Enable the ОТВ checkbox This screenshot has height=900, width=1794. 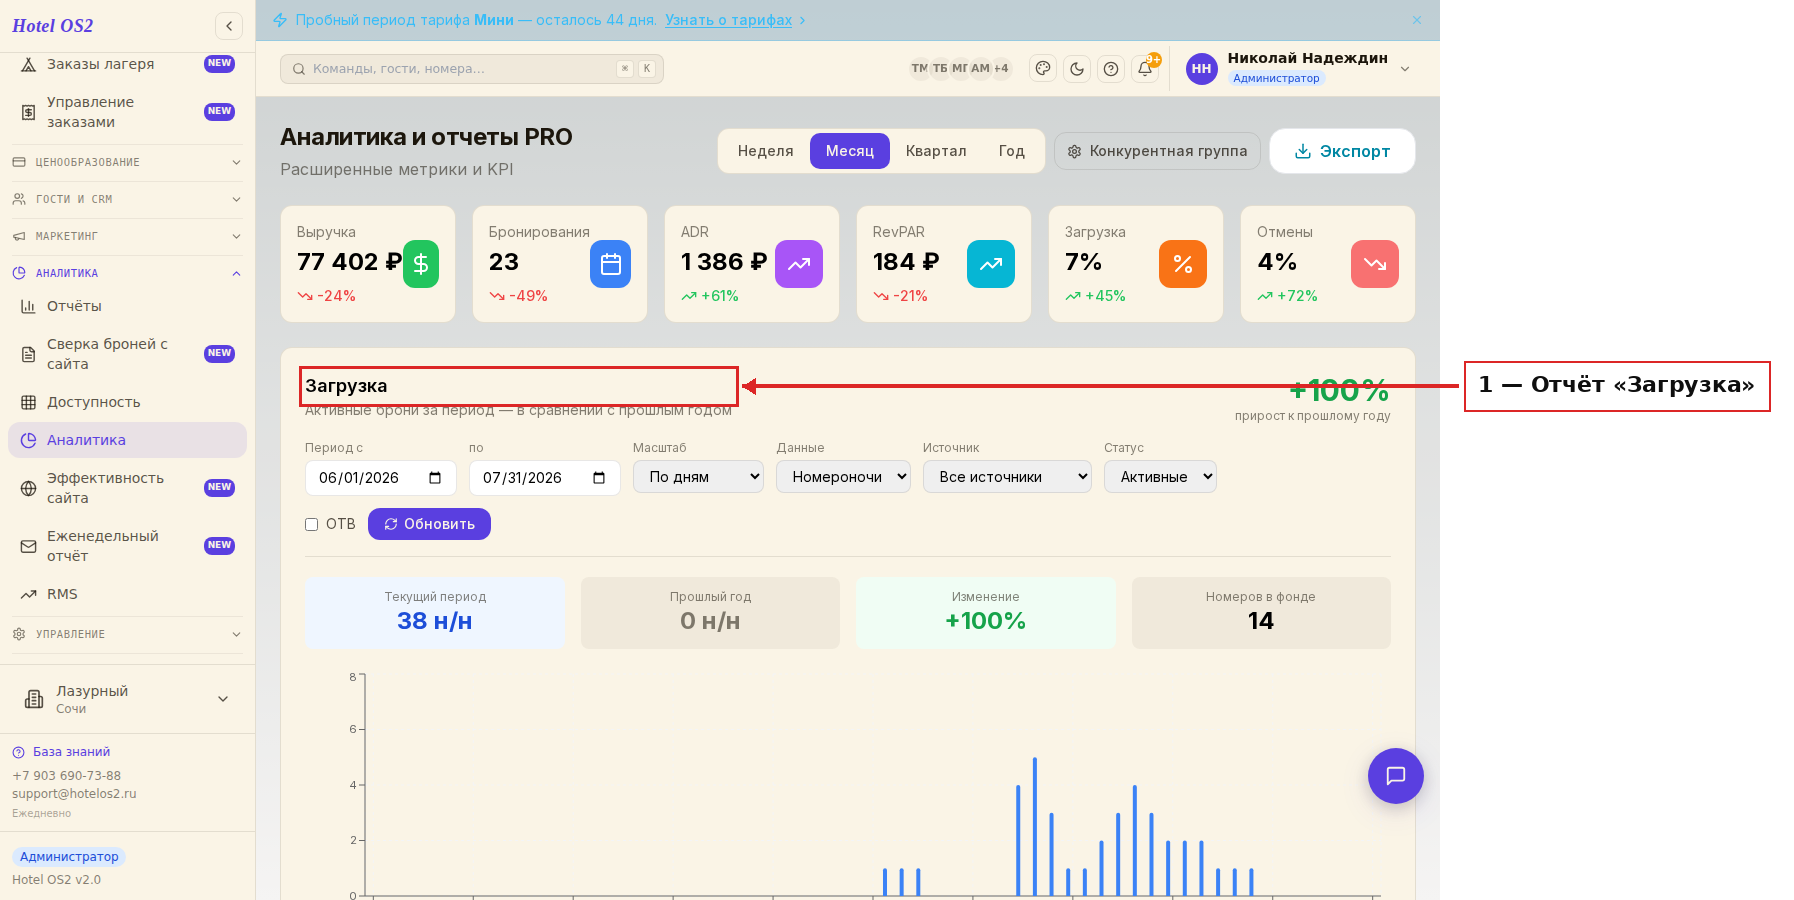click(311, 524)
